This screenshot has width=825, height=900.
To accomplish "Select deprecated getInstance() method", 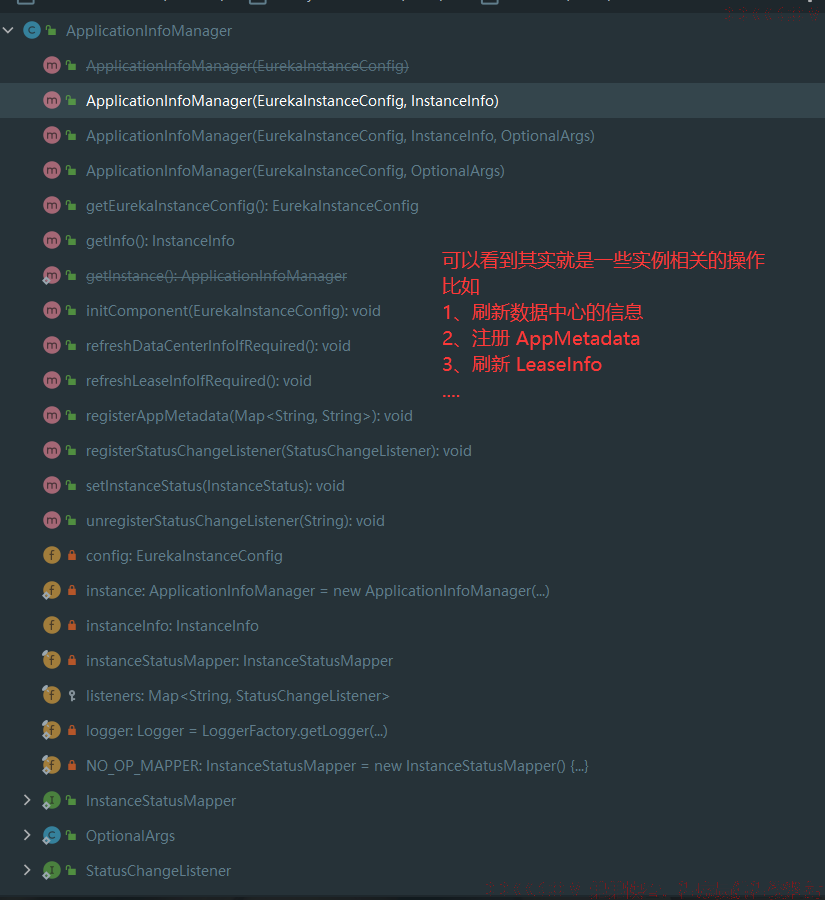I will [x=412, y=276].
